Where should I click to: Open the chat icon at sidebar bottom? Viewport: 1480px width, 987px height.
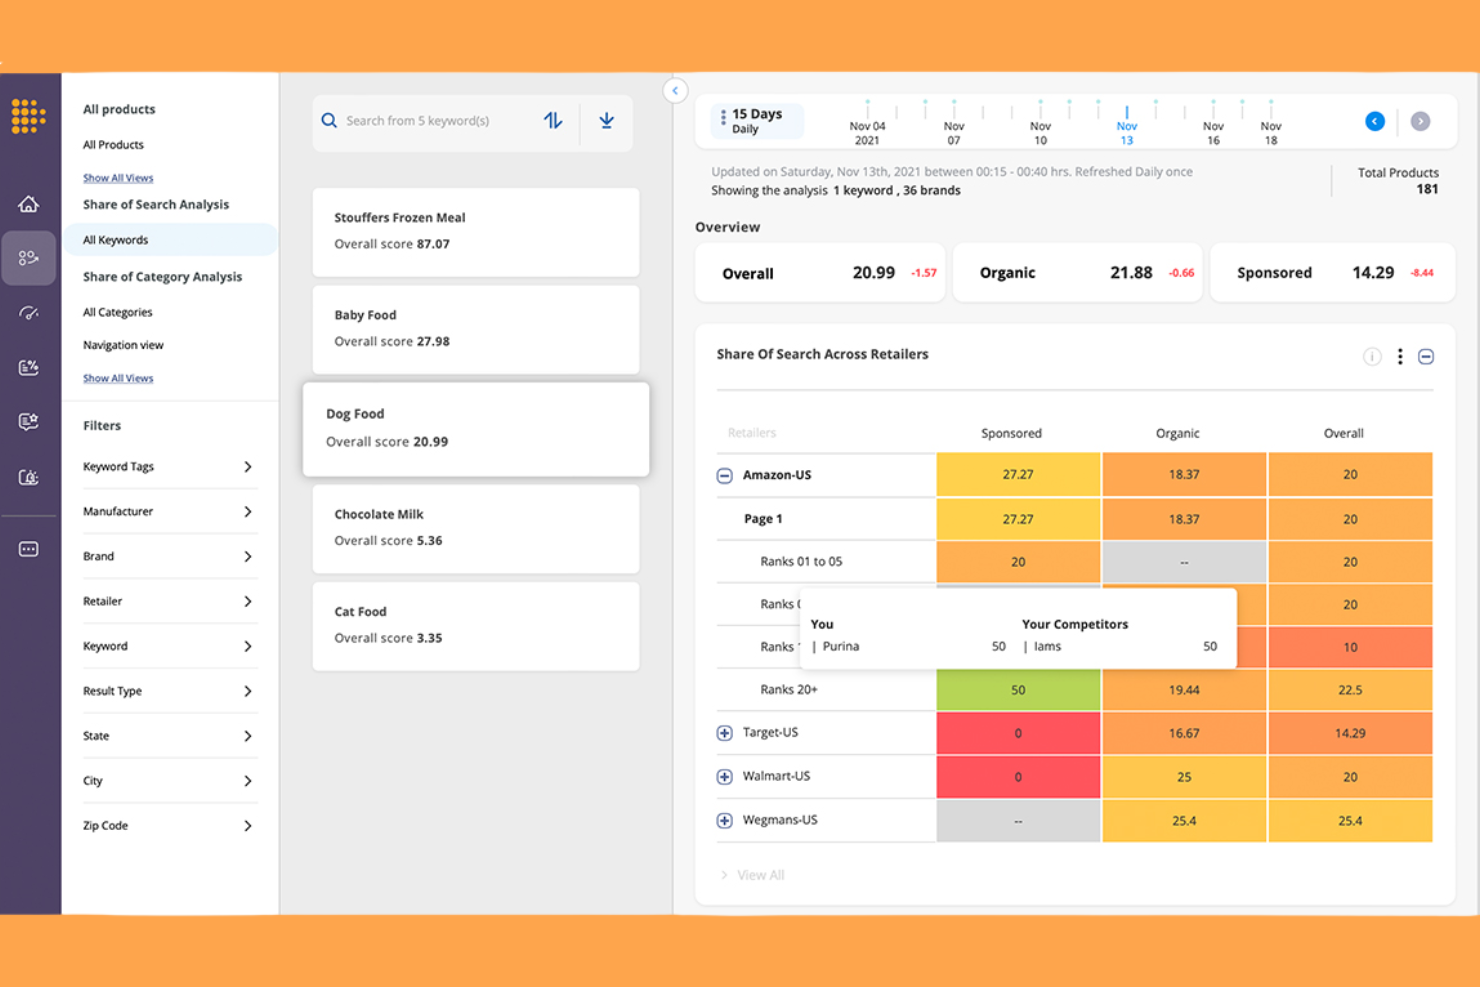(x=29, y=548)
